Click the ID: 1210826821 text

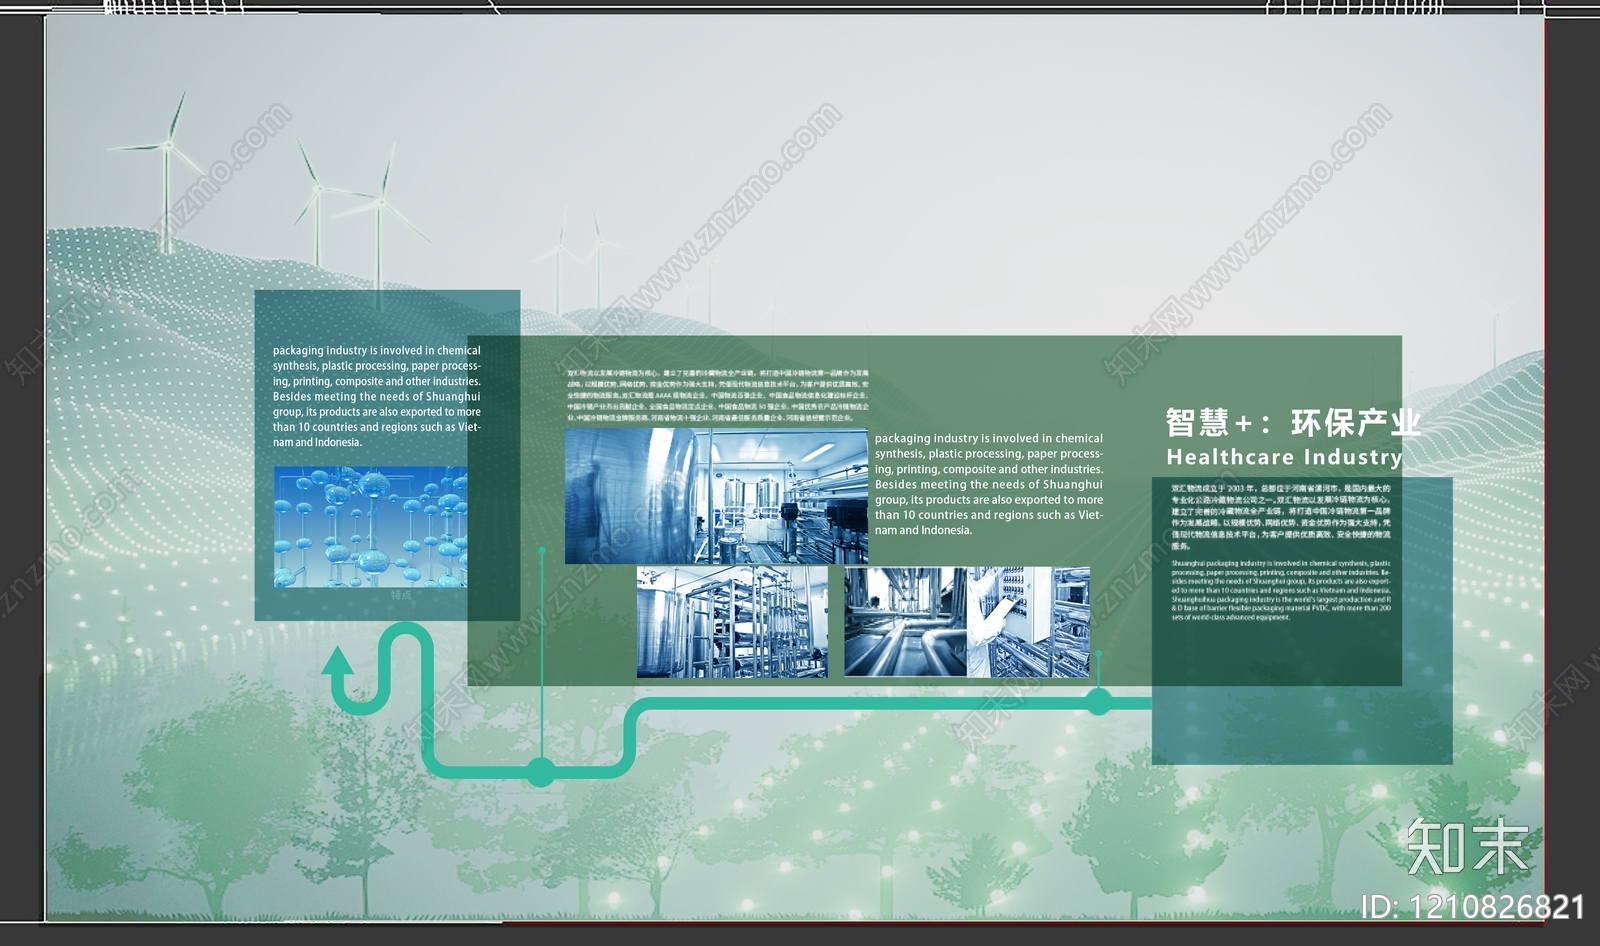coord(1472,907)
